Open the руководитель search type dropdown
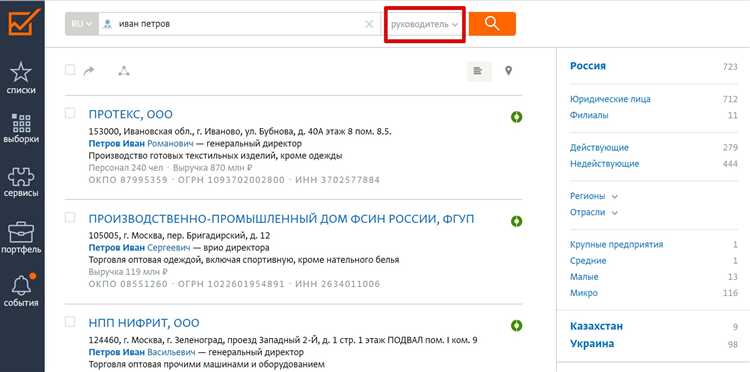Screen dimensions: 750x372 pos(425,24)
